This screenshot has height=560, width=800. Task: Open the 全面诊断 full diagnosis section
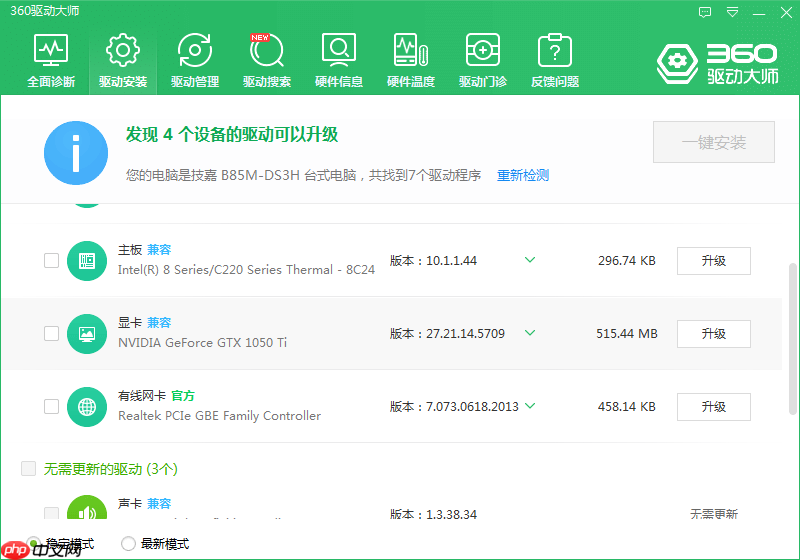pos(51,60)
